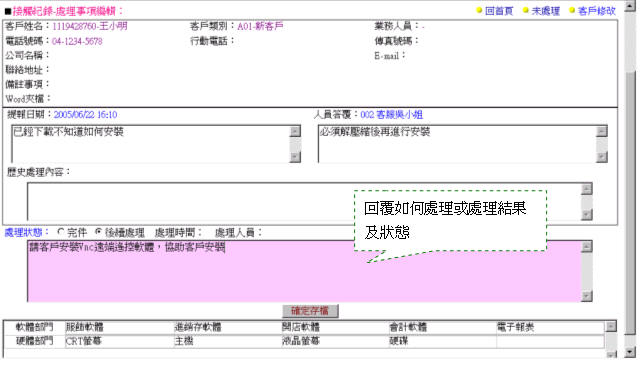Click the scroll-up arrow of the customer question box
642x366 pixels.
(x=295, y=131)
